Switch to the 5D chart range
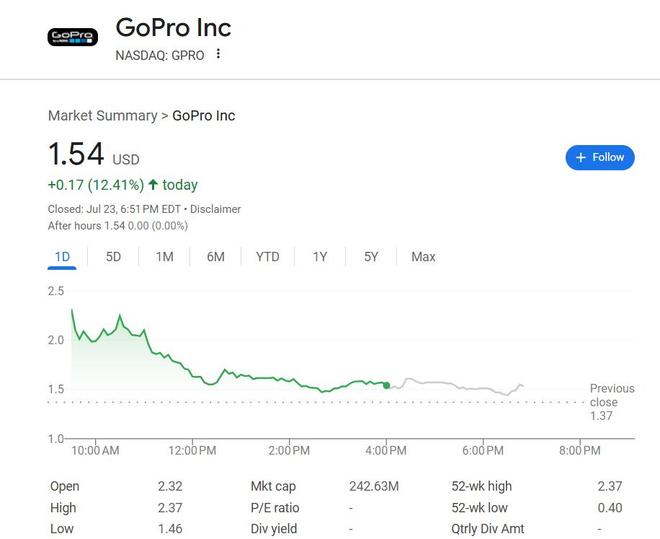660x539 pixels. pyautogui.click(x=113, y=257)
